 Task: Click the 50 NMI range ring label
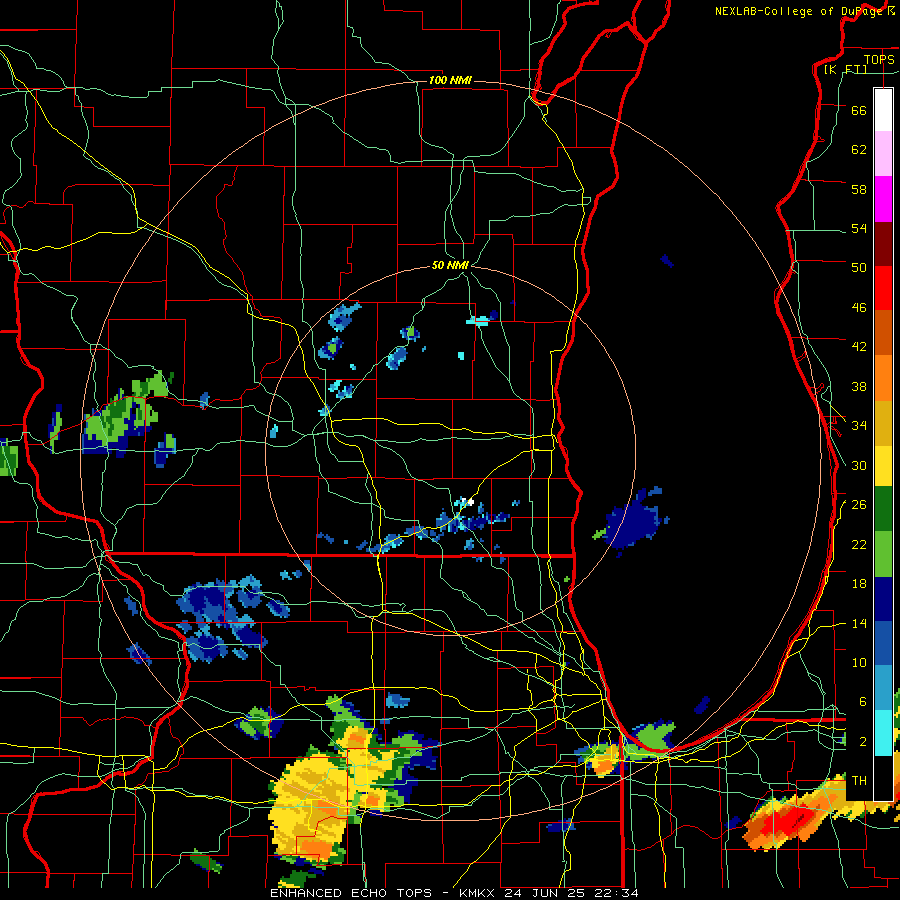pyautogui.click(x=450, y=265)
